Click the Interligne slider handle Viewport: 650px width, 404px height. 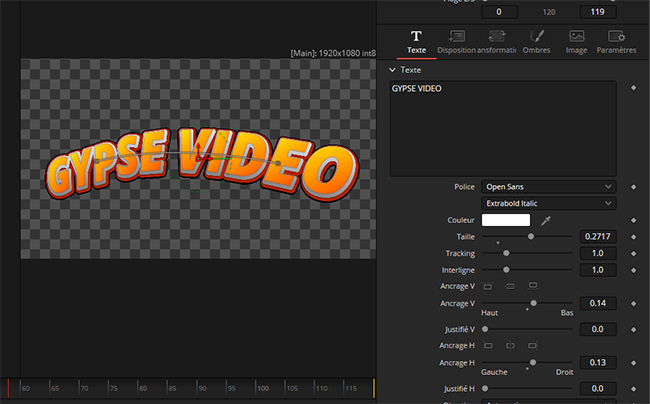pyautogui.click(x=506, y=270)
